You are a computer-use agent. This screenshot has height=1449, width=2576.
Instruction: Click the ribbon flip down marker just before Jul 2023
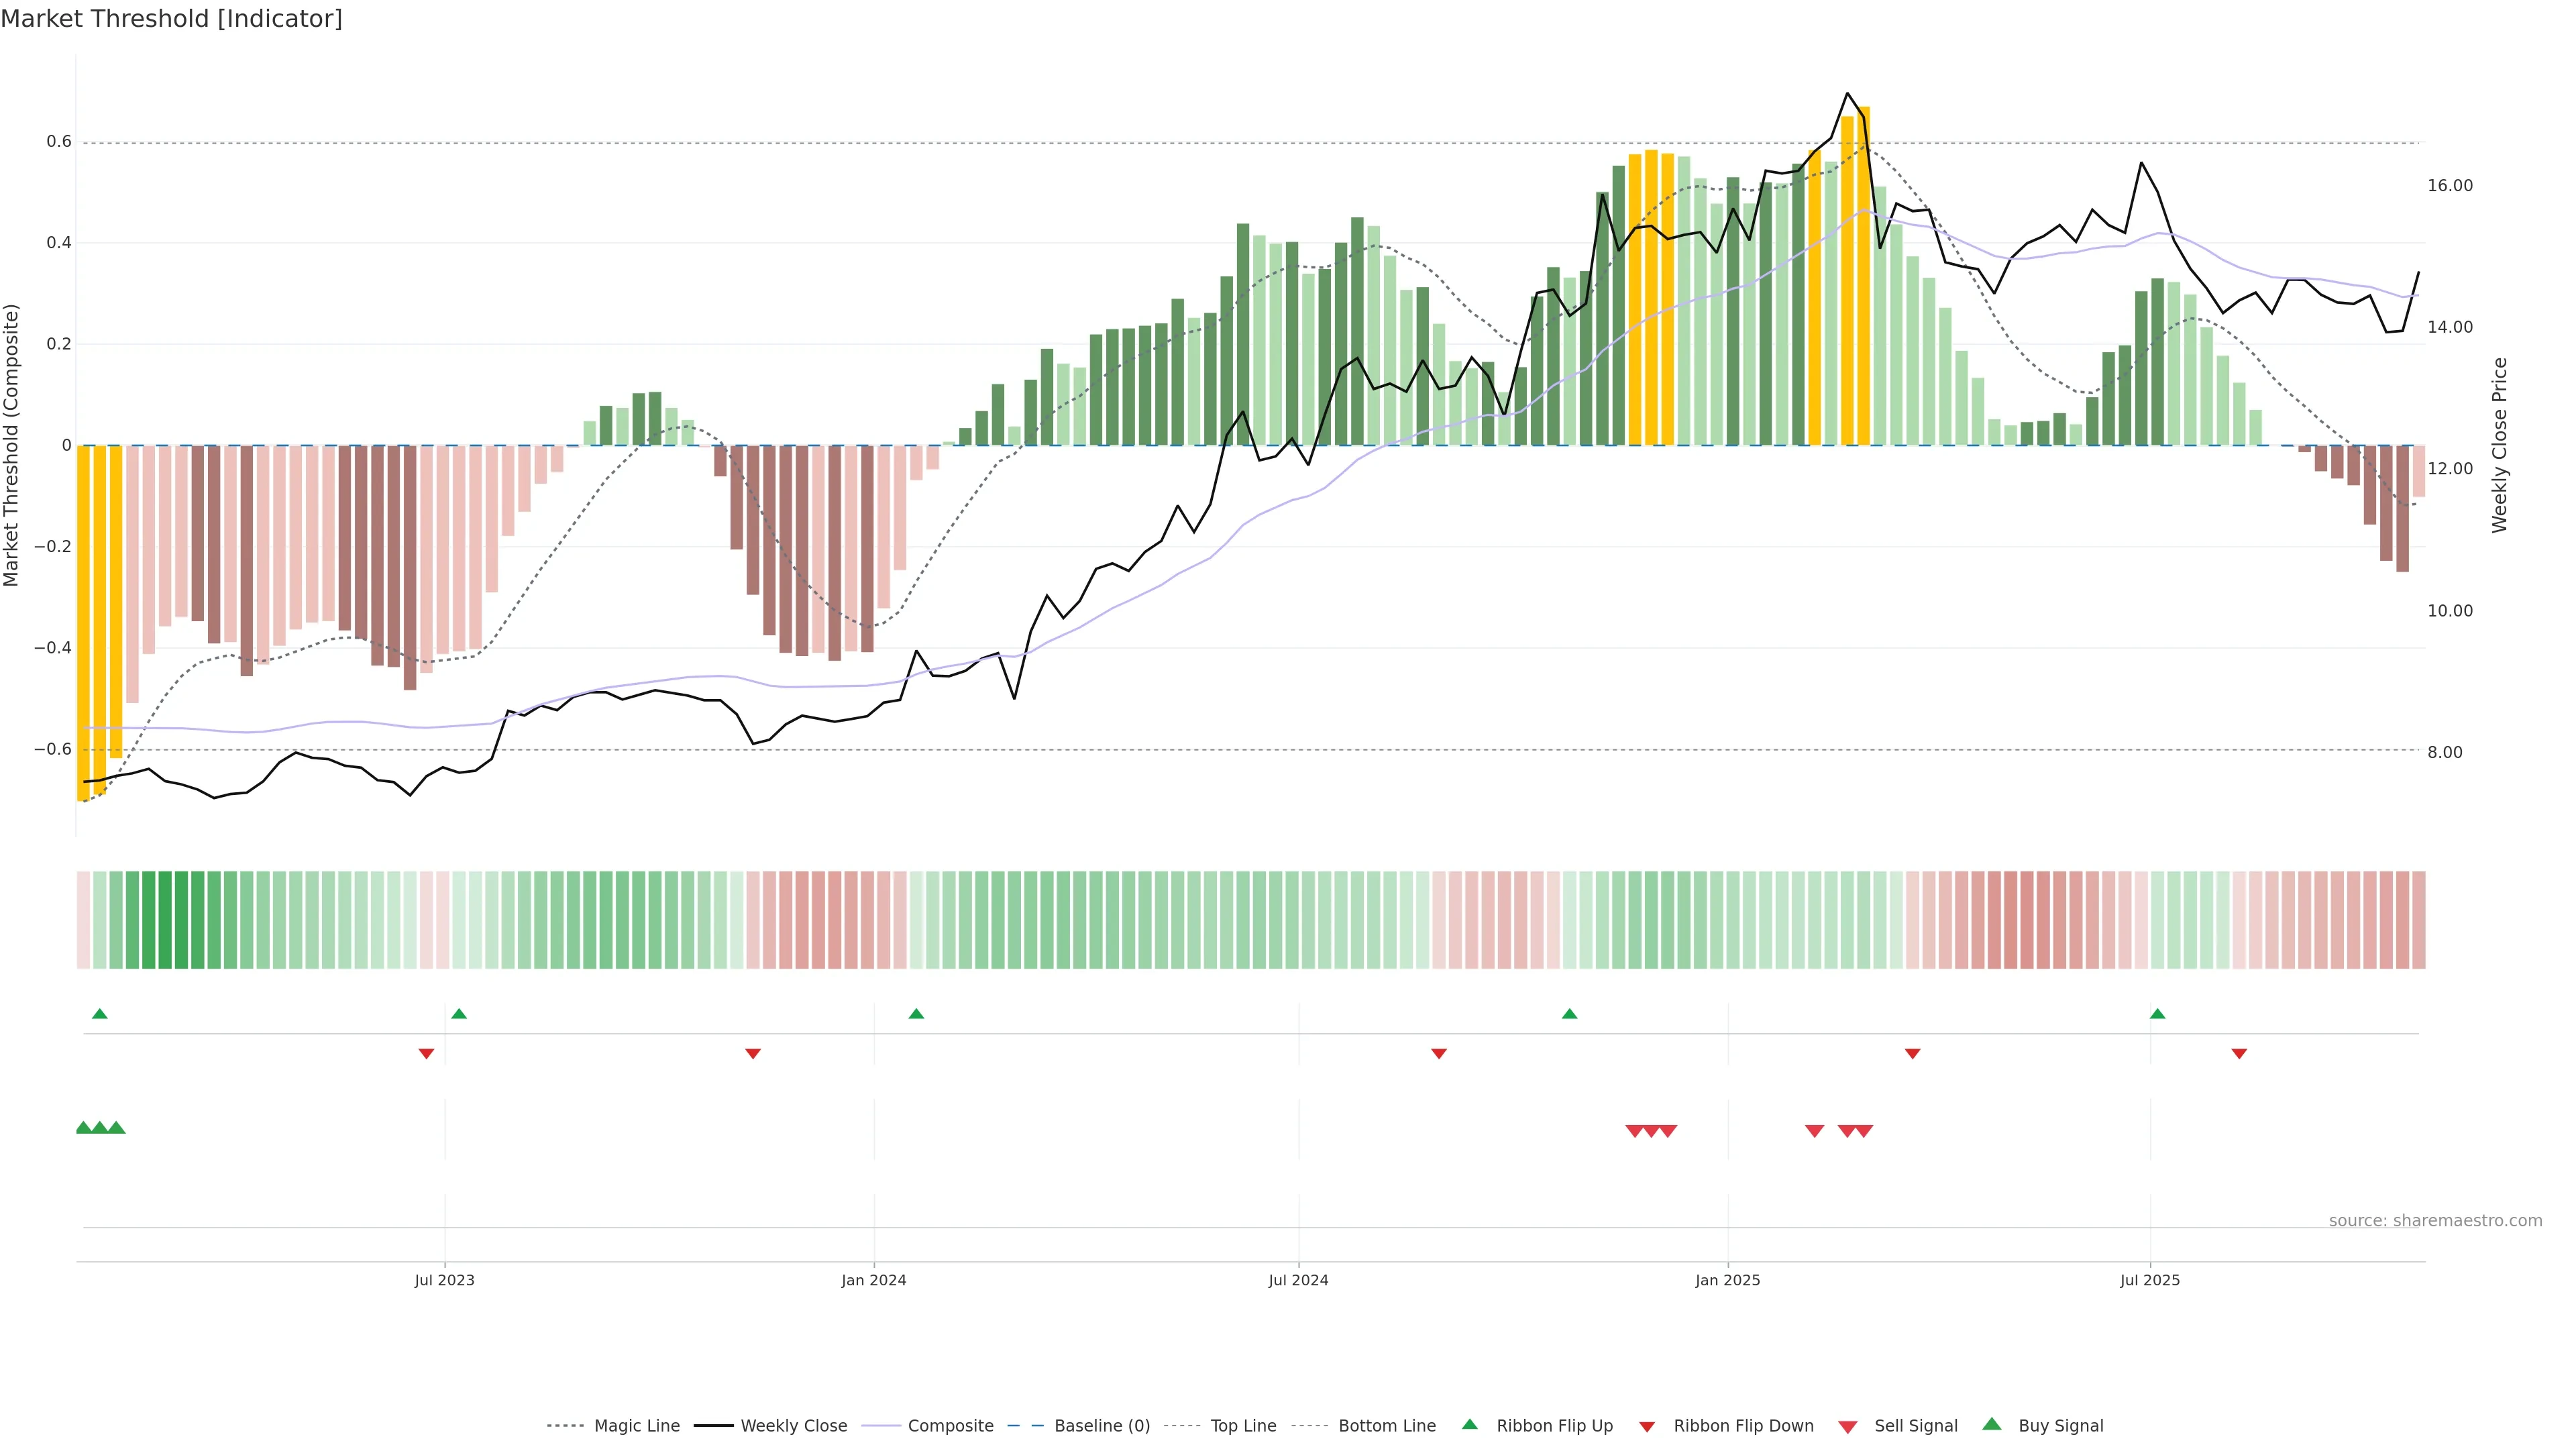tap(426, 1053)
